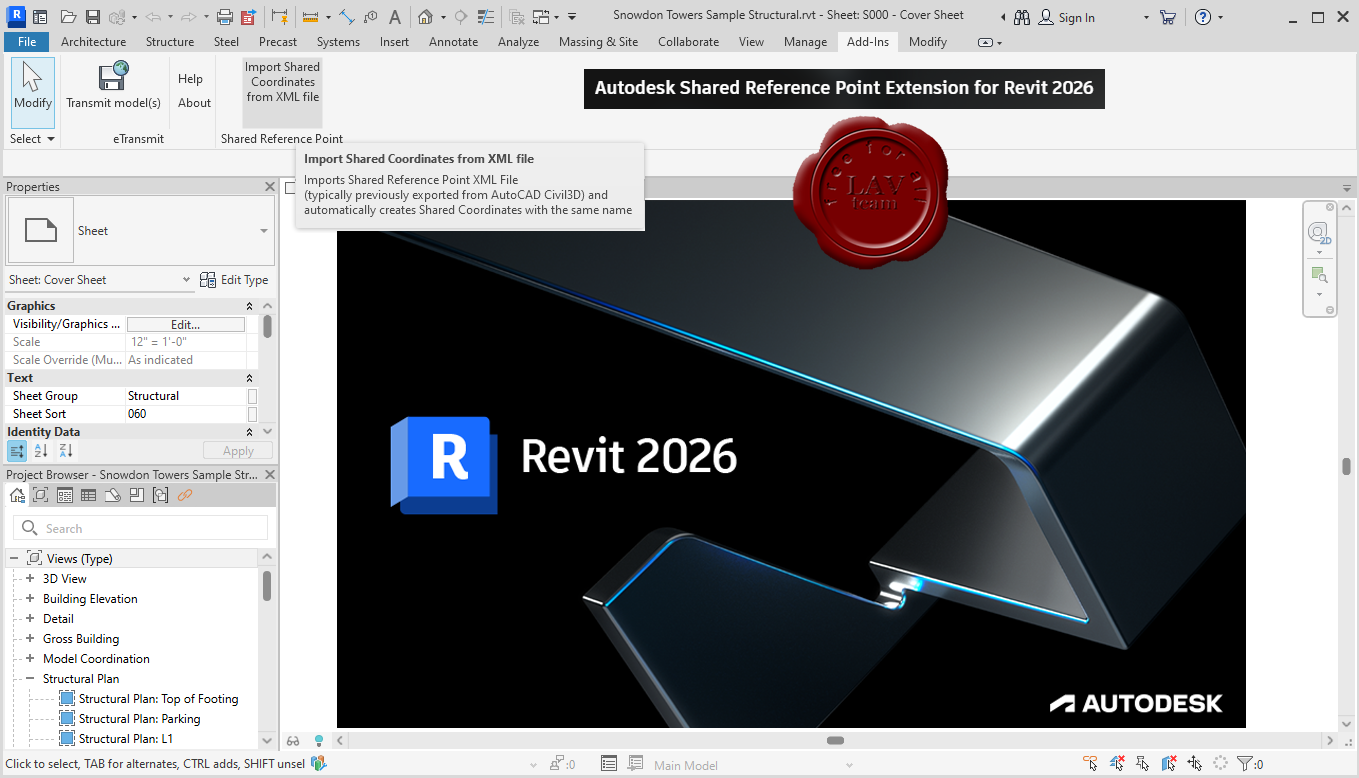The image size is (1359, 778).
Task: Click the Measure ruler icon
Action: pyautogui.click(x=310, y=17)
